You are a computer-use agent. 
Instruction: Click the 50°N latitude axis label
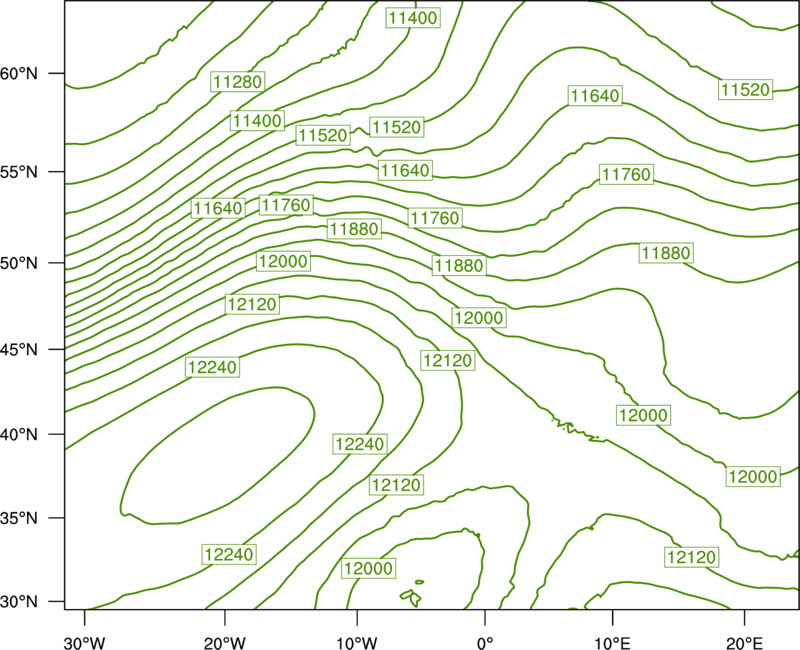tap(19, 263)
